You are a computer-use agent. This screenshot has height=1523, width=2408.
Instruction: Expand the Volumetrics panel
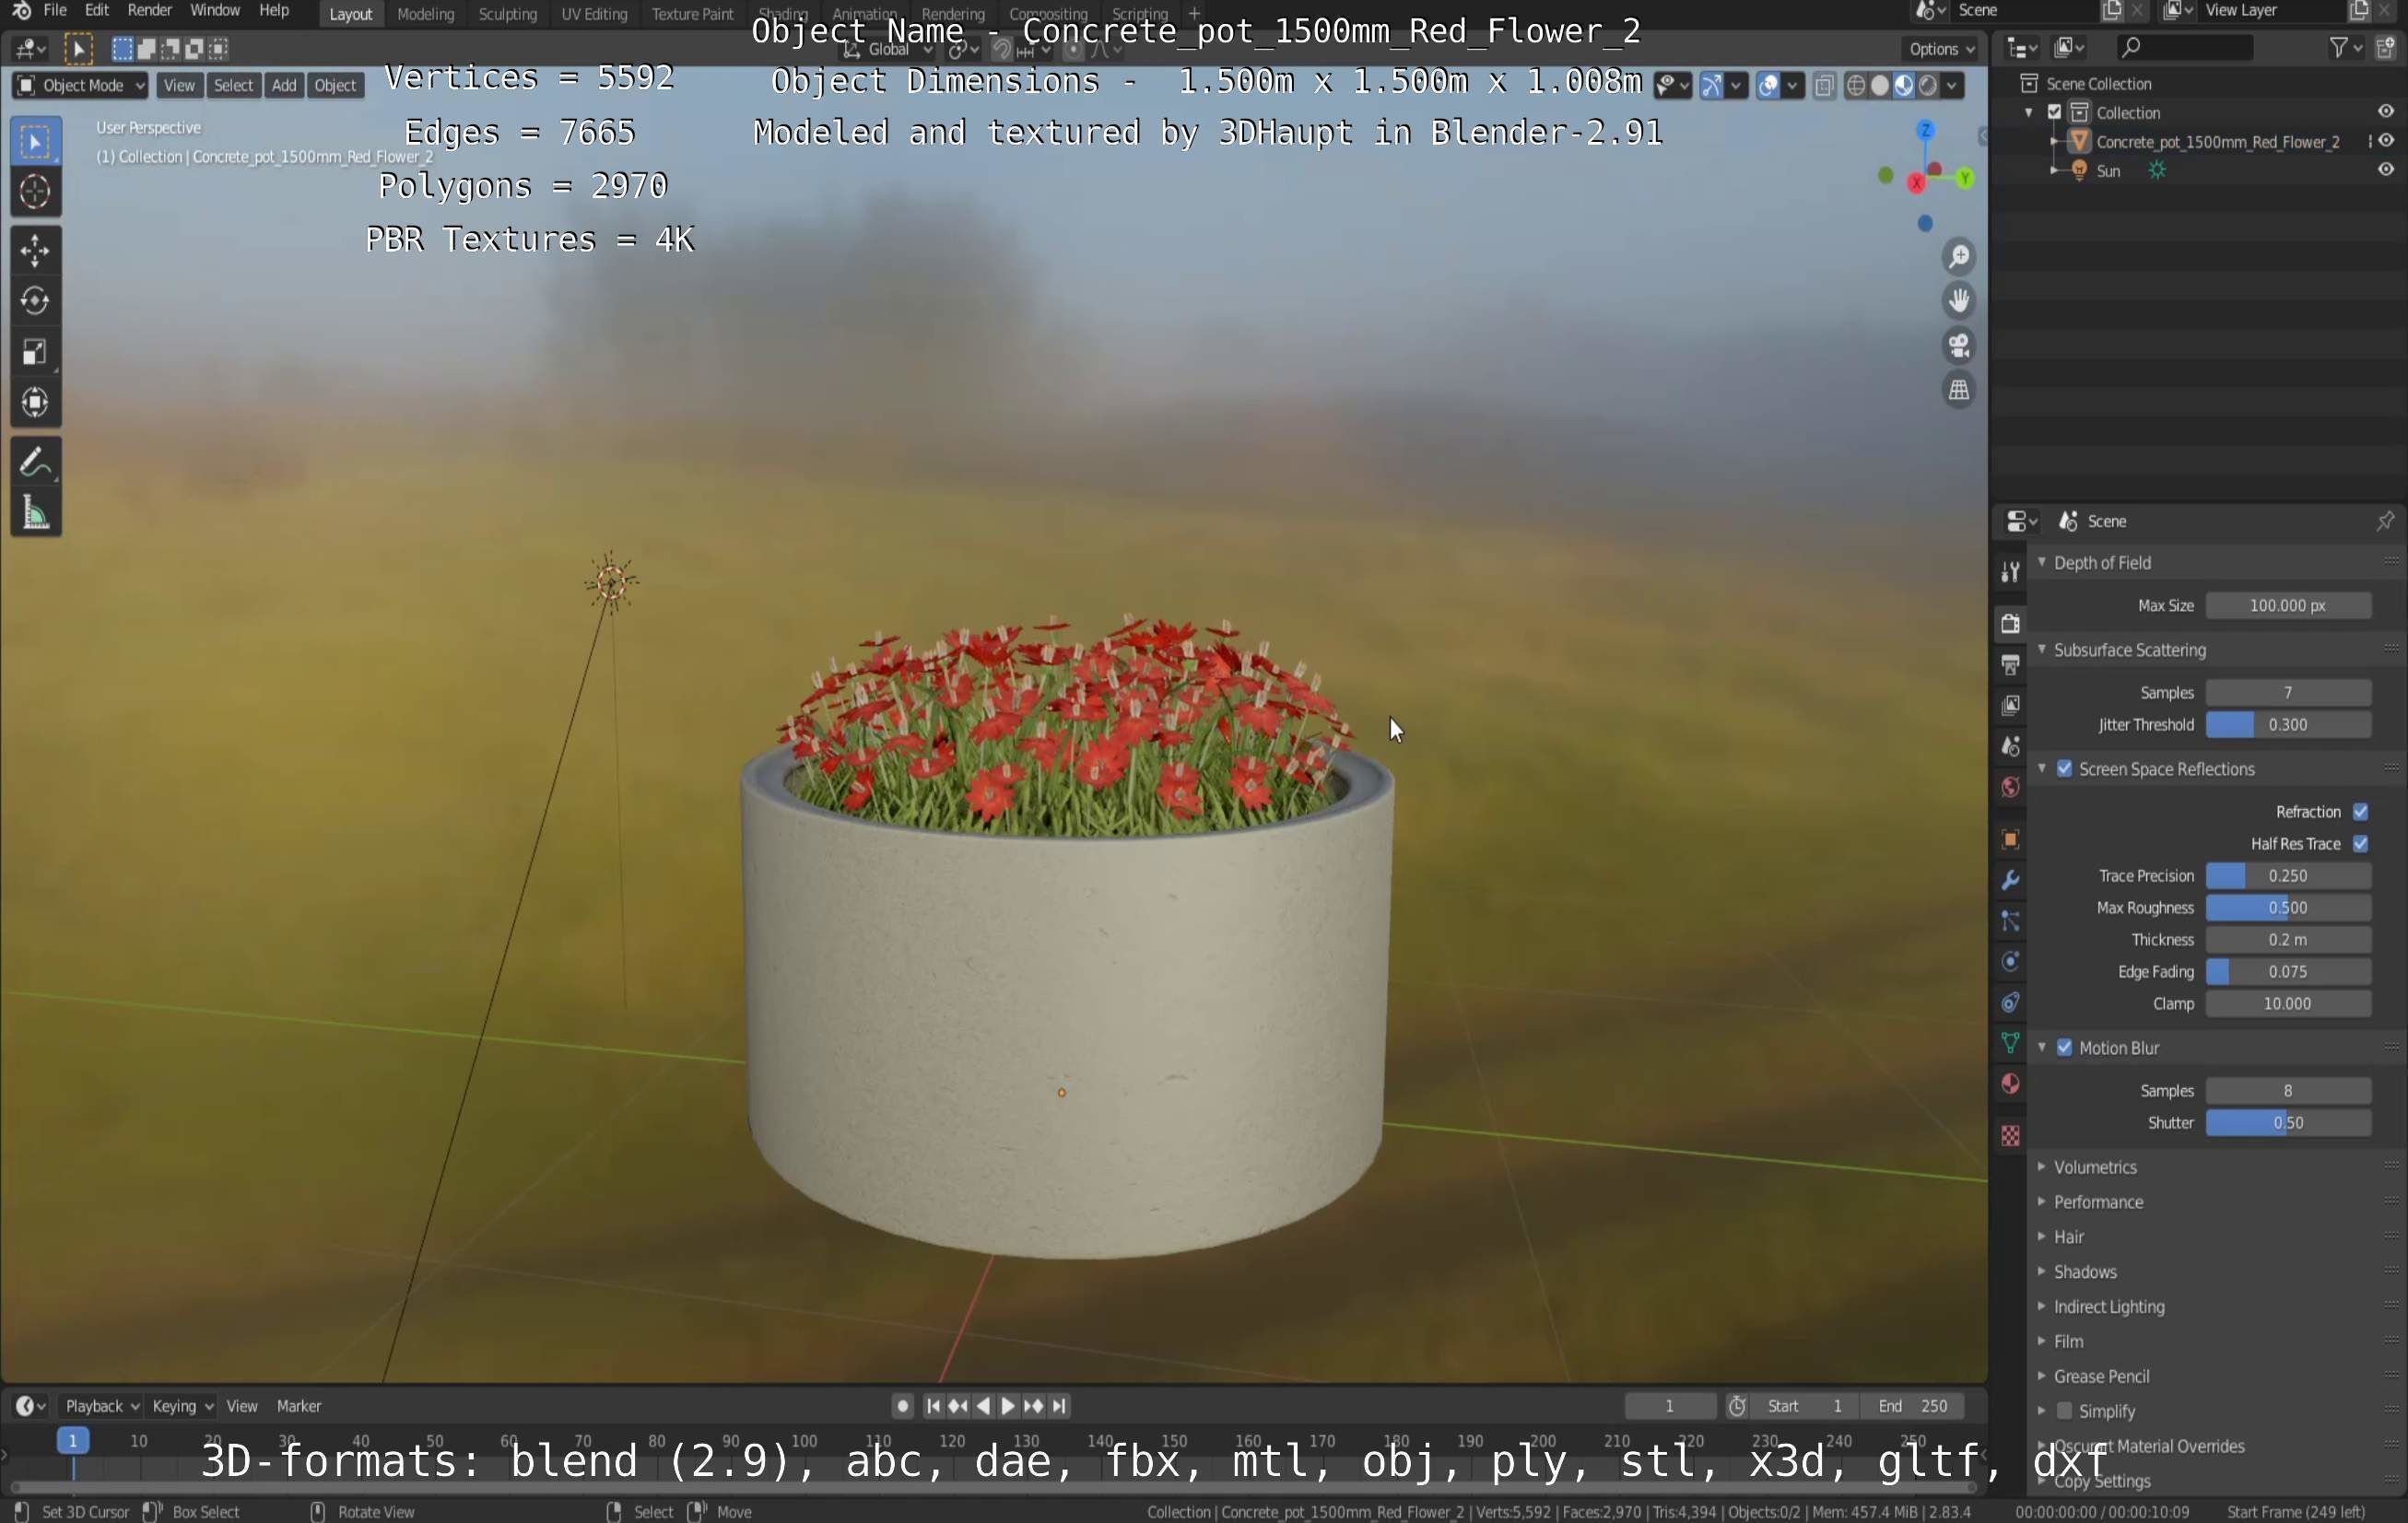pyautogui.click(x=2094, y=1167)
